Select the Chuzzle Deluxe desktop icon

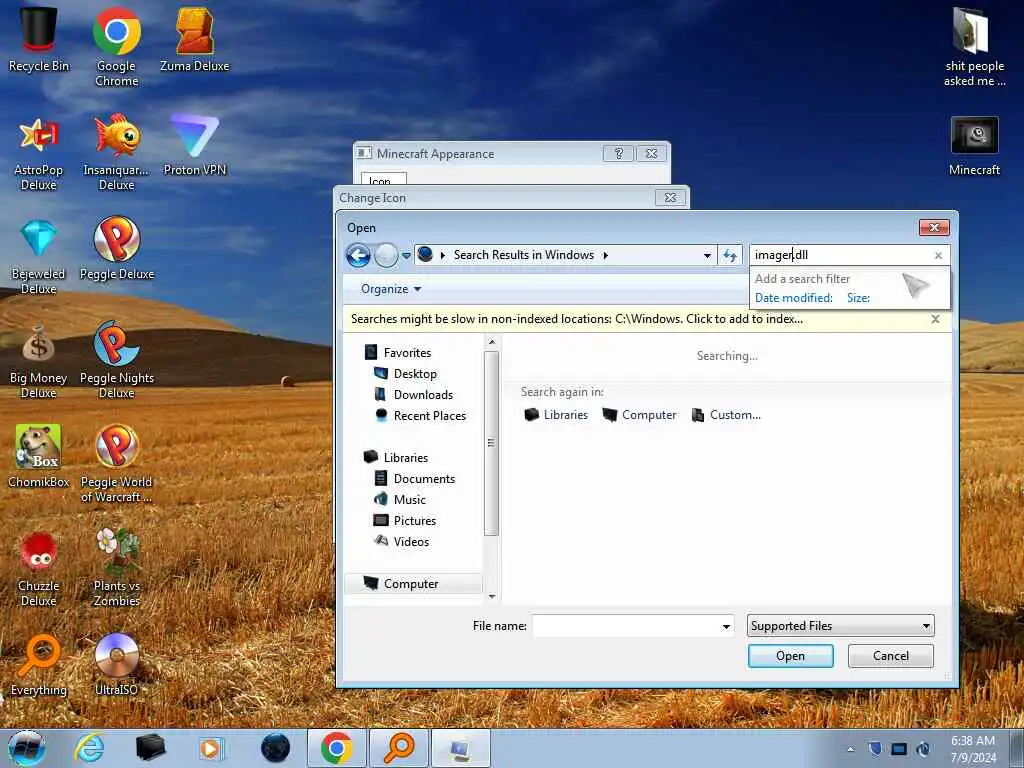[x=39, y=568]
